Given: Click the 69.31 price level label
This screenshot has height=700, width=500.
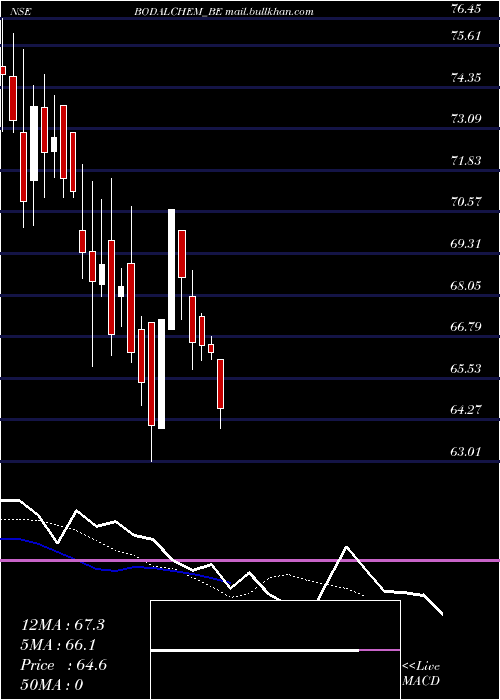Looking at the screenshot, I should [466, 244].
